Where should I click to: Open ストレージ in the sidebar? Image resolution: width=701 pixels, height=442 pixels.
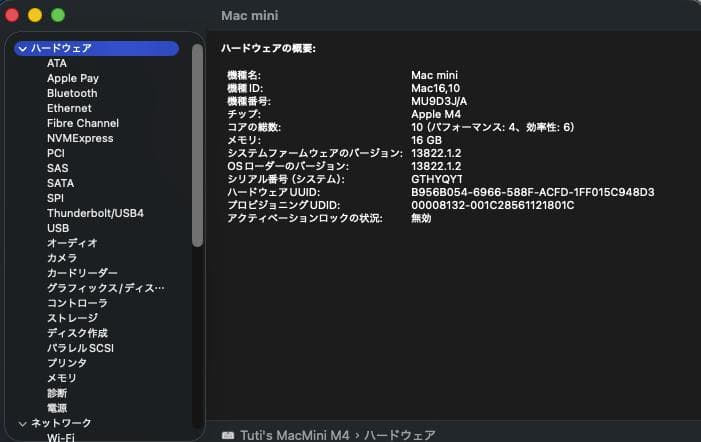coord(72,318)
